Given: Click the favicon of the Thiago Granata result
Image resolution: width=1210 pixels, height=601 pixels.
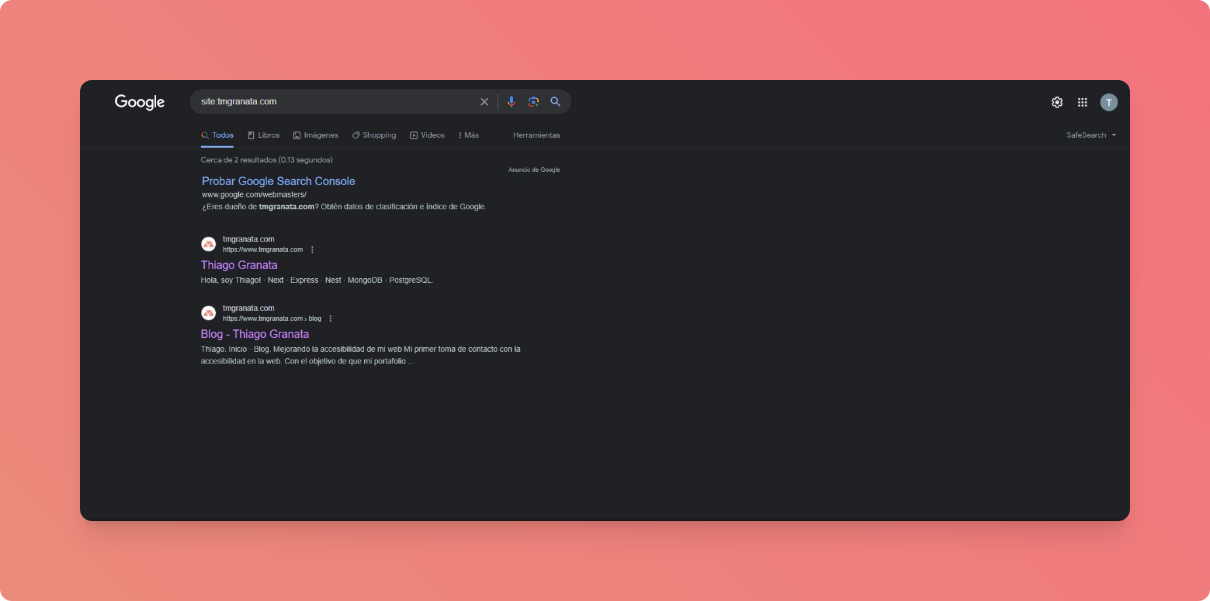Looking at the screenshot, I should pos(208,244).
